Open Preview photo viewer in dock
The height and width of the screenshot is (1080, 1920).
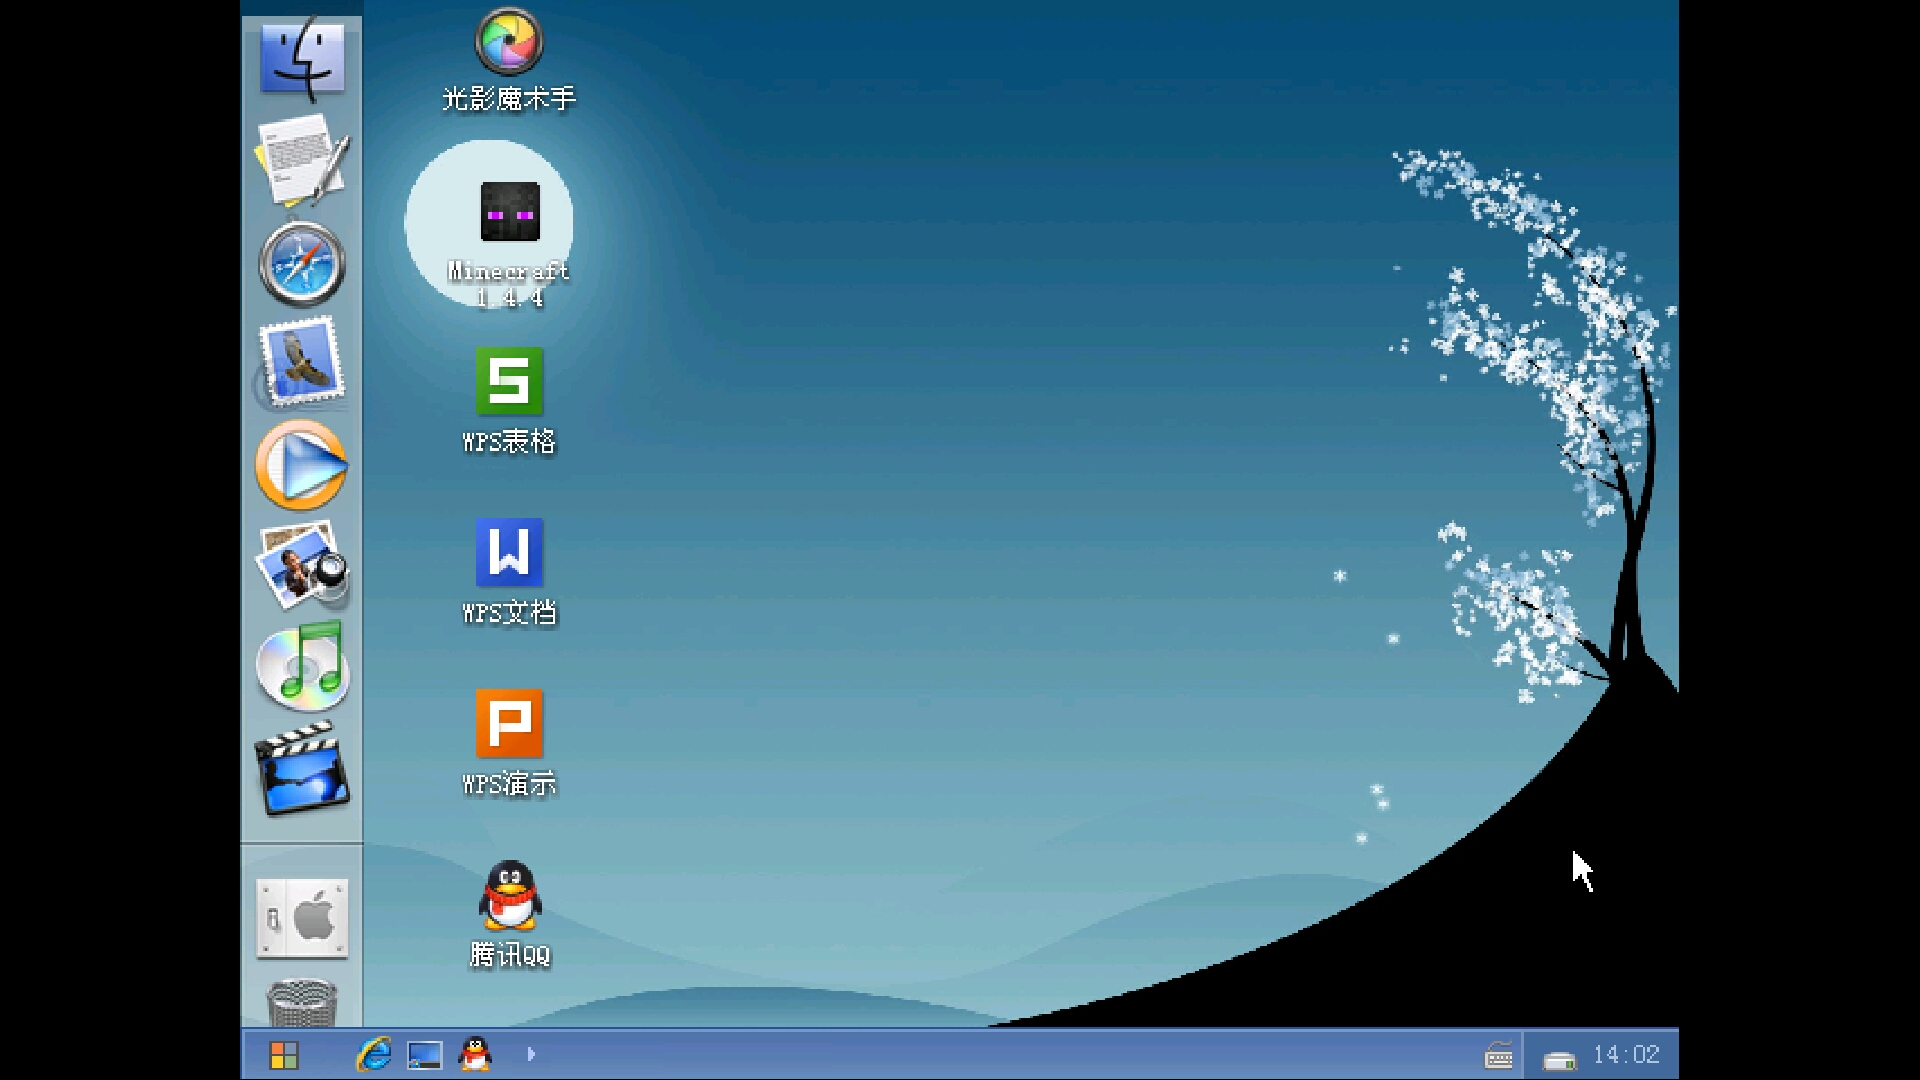[x=302, y=566]
